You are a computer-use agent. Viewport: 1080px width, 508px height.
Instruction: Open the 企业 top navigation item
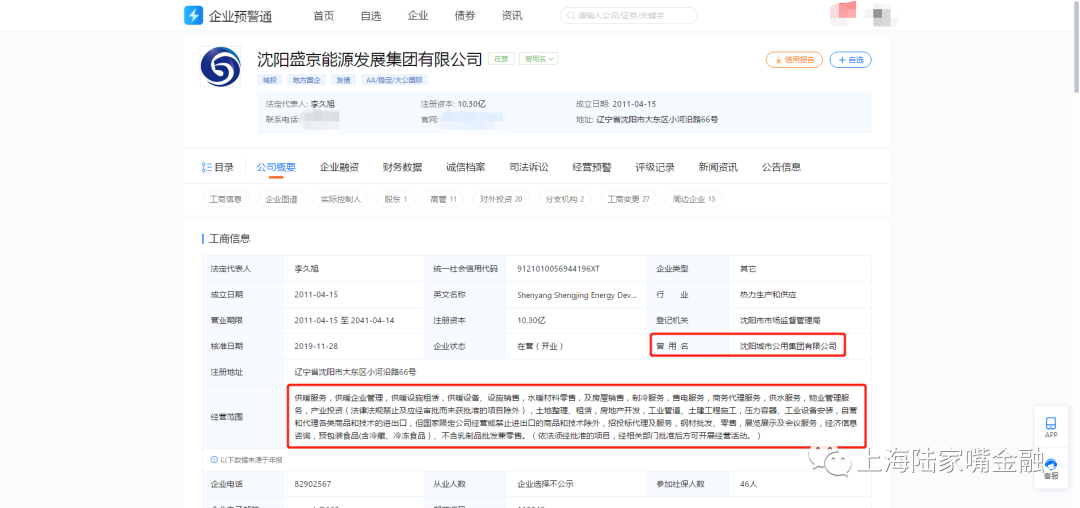tap(417, 16)
